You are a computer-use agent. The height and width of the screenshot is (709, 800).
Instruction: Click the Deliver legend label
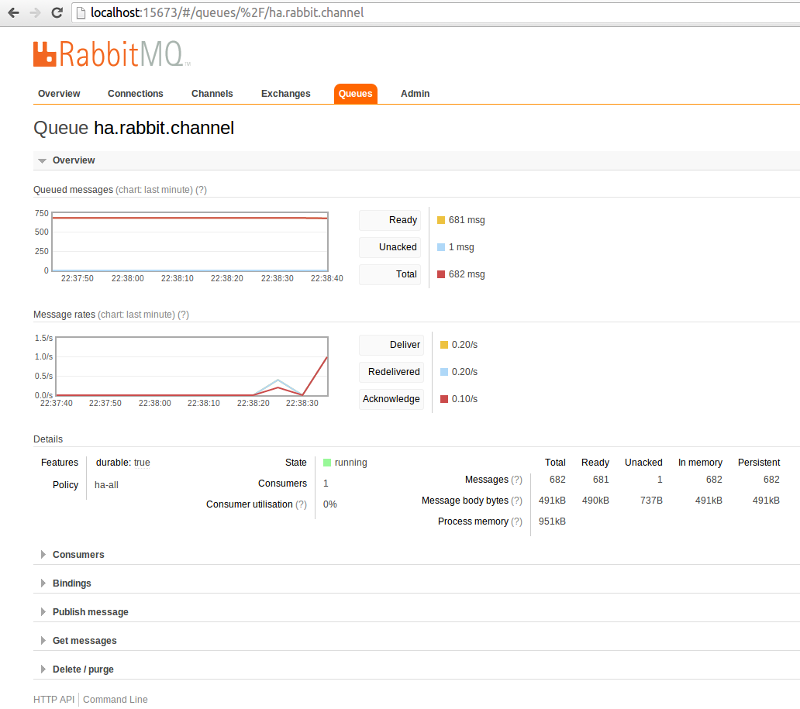click(391, 345)
